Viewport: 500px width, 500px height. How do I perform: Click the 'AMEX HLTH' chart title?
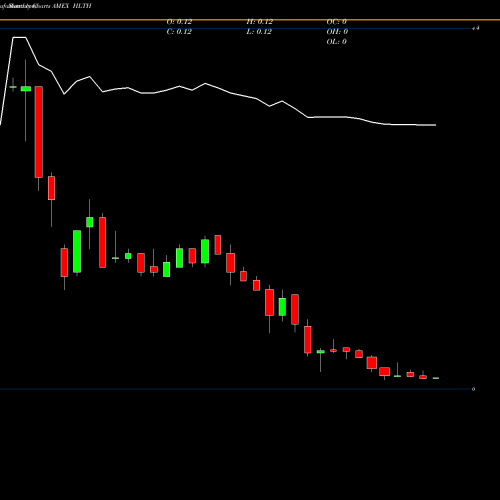[x=72, y=6]
